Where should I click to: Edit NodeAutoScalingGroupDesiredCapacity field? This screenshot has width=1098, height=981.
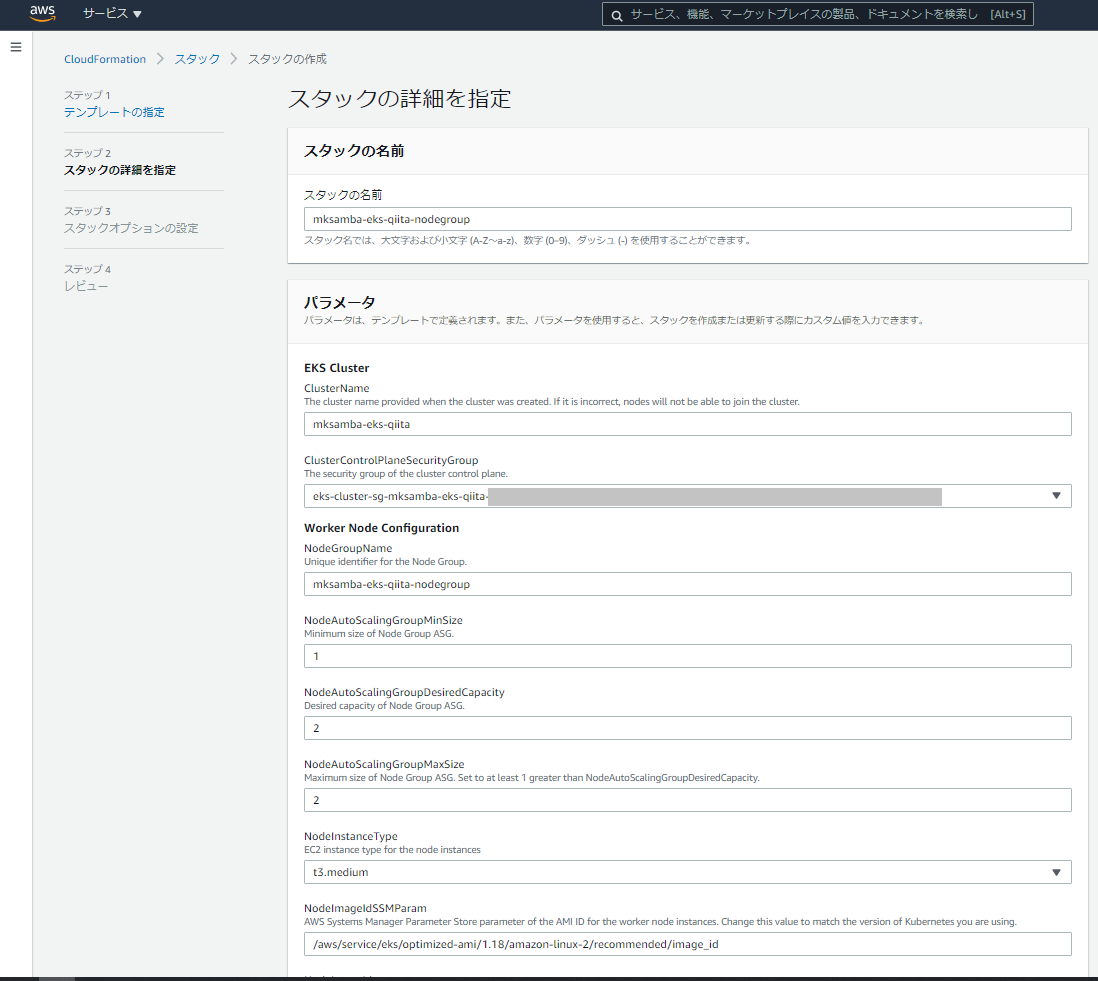[687, 728]
